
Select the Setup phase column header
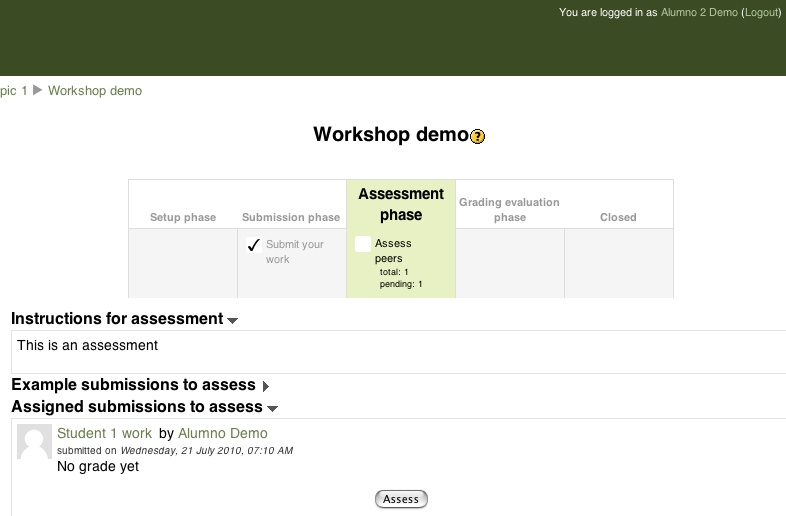point(183,217)
